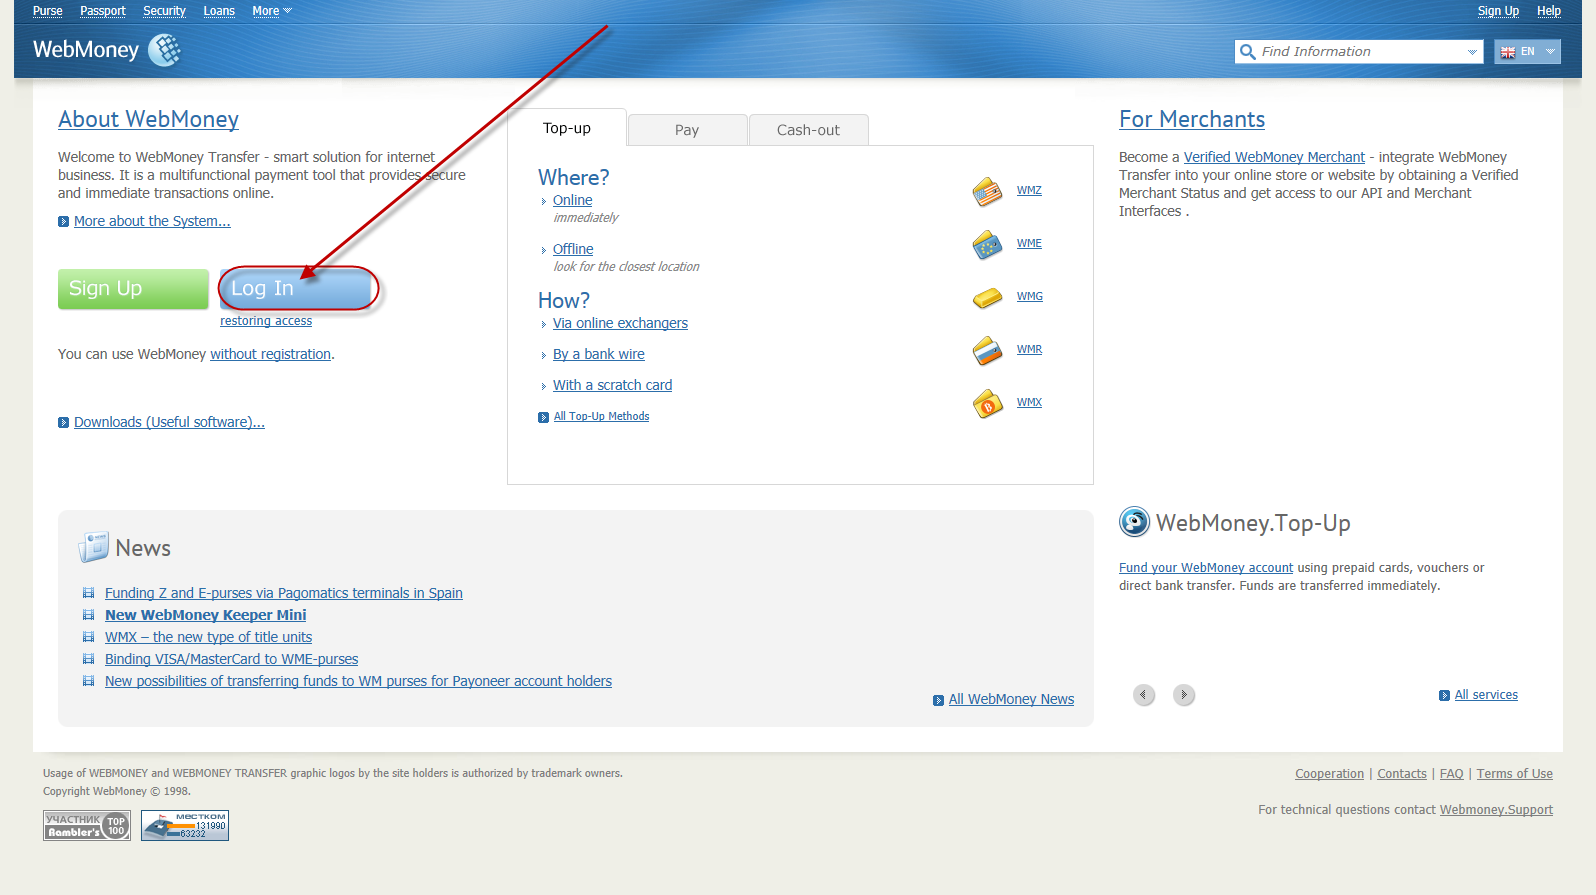Open the Terms of Use footer link
The width and height of the screenshot is (1596, 895).
[x=1515, y=774]
